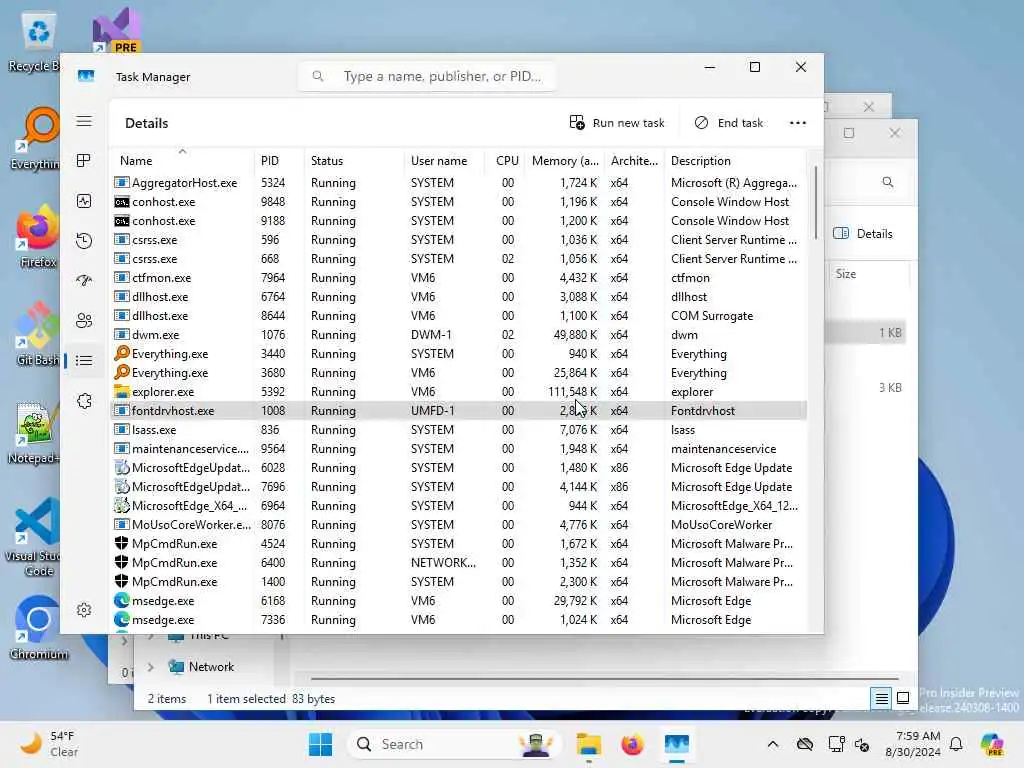Click End task button
The width and height of the screenshot is (1024, 768).
pos(729,123)
